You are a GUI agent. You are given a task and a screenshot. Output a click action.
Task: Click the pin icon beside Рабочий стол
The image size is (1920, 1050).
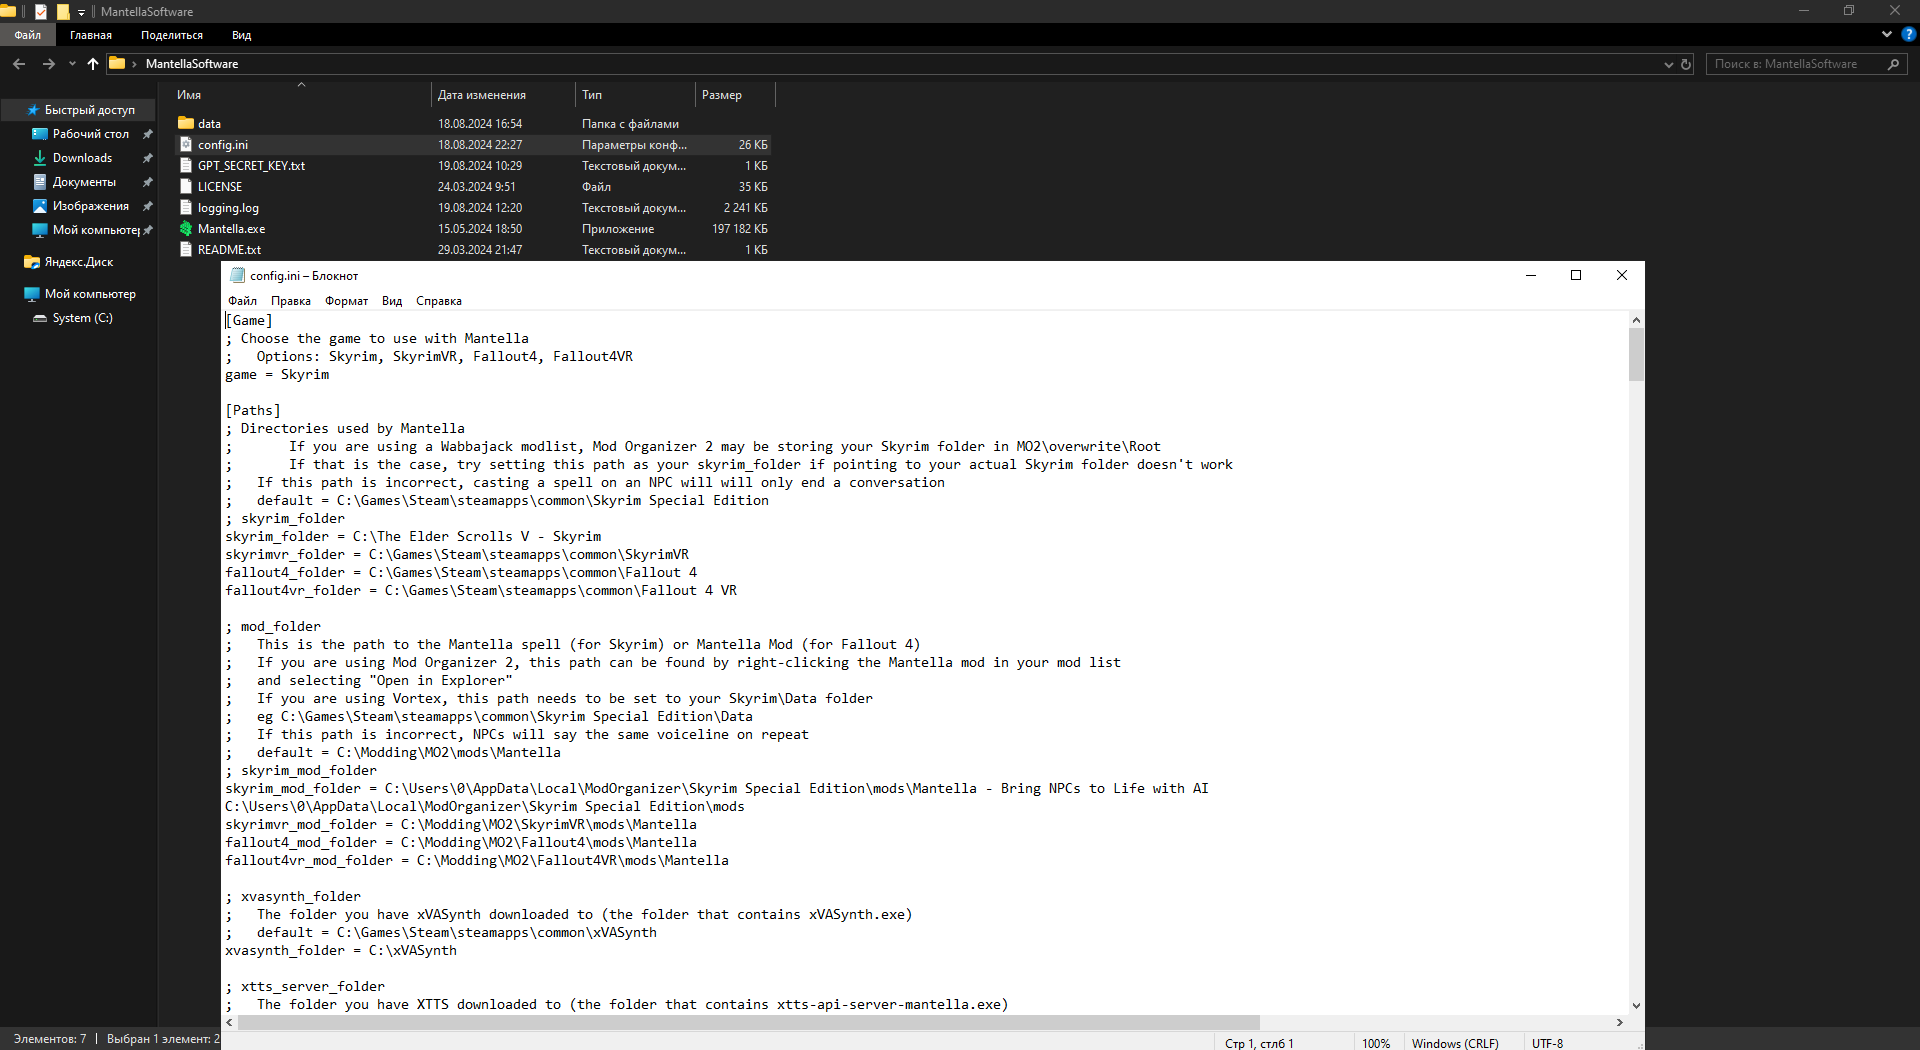pos(148,134)
